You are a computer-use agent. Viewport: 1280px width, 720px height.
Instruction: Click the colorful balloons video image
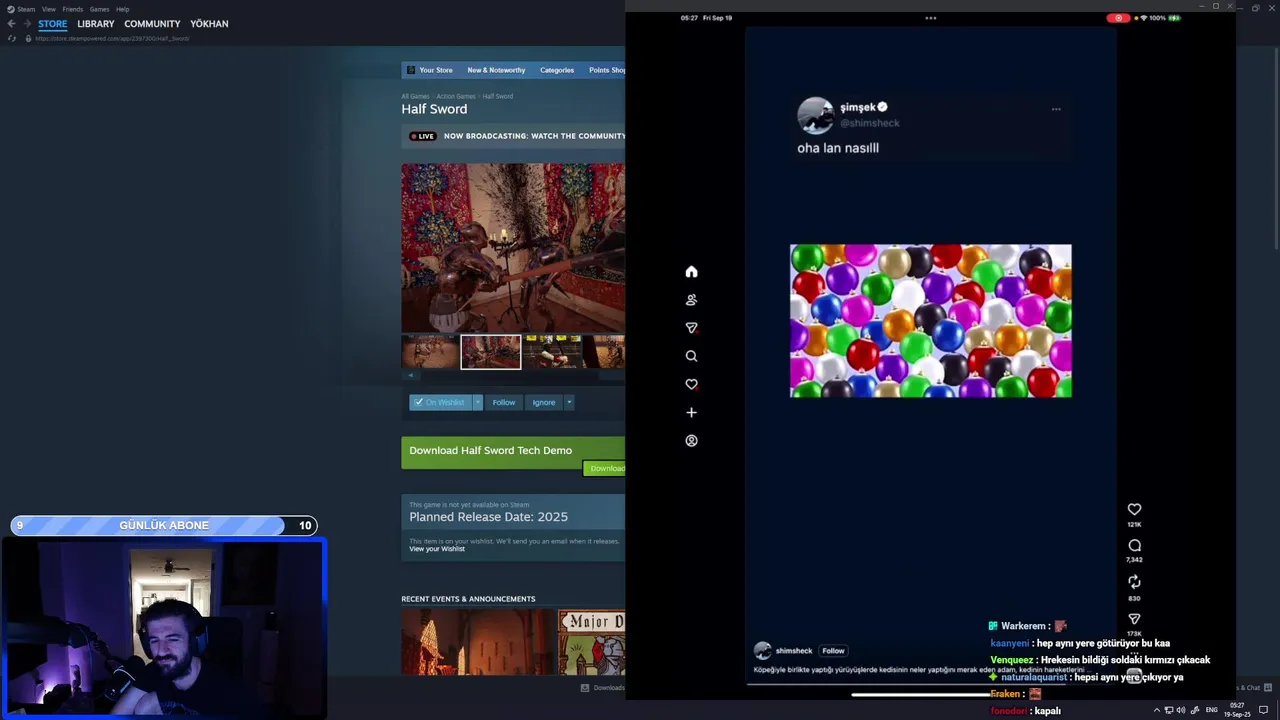point(931,321)
